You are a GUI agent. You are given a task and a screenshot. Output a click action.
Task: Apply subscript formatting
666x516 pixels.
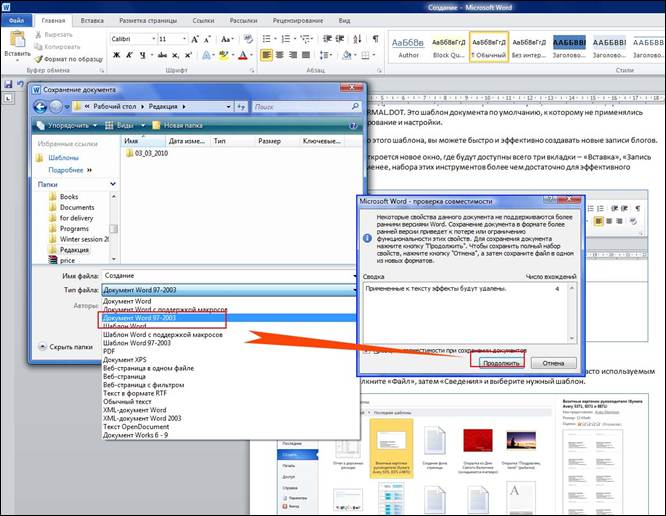pos(175,55)
